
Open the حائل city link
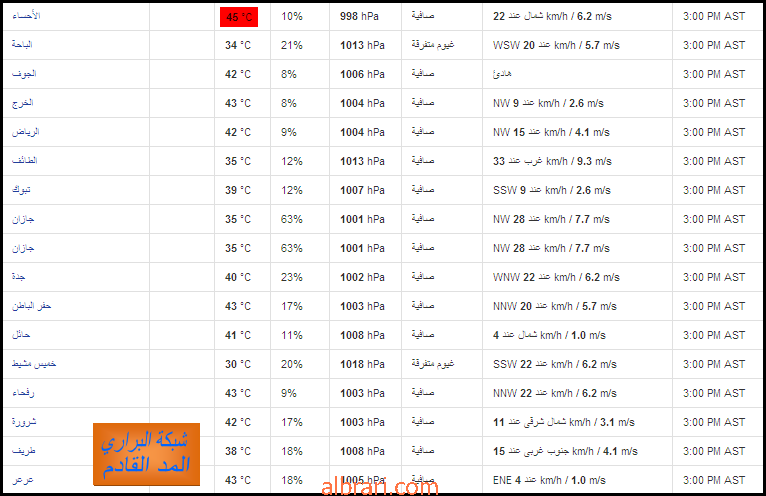coord(21,335)
